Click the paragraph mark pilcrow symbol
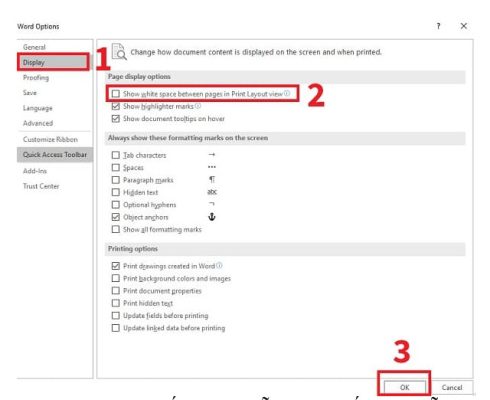The height and width of the screenshot is (400, 490). click(212, 180)
